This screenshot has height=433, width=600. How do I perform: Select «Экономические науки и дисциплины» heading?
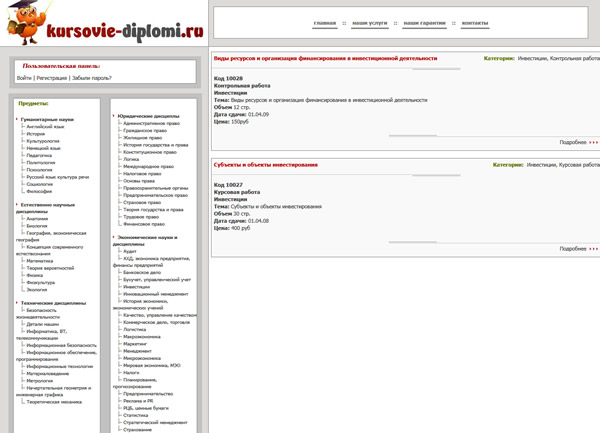tap(145, 241)
